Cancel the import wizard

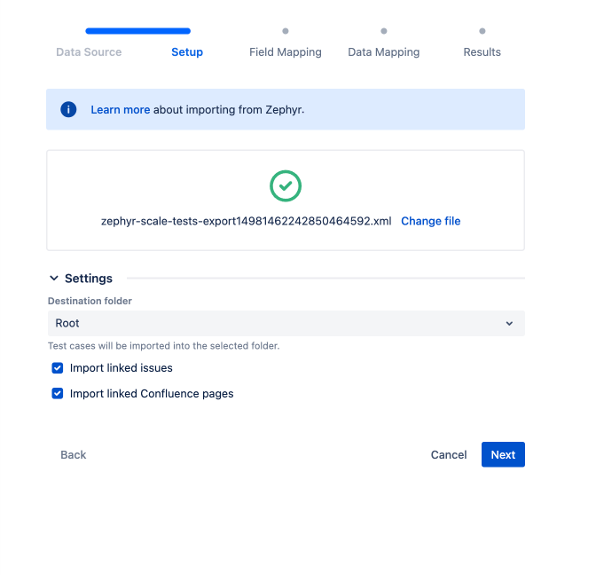pyautogui.click(x=448, y=455)
